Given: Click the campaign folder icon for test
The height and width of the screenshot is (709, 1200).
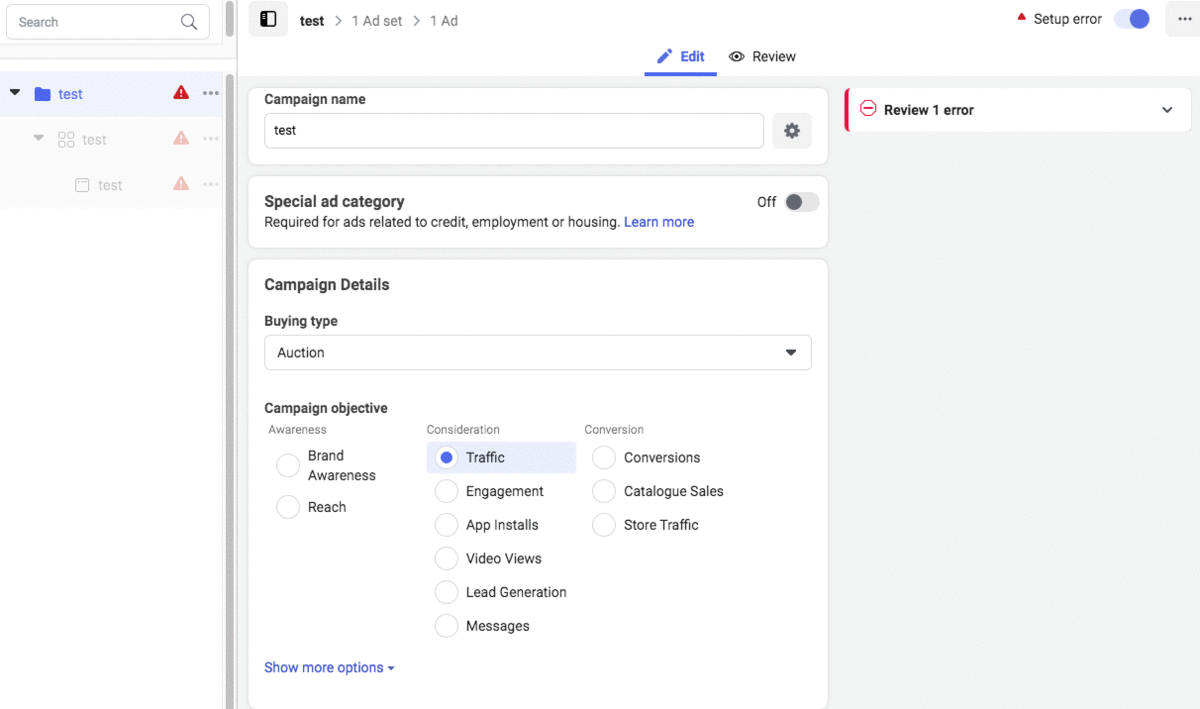Looking at the screenshot, I should pyautogui.click(x=42, y=94).
